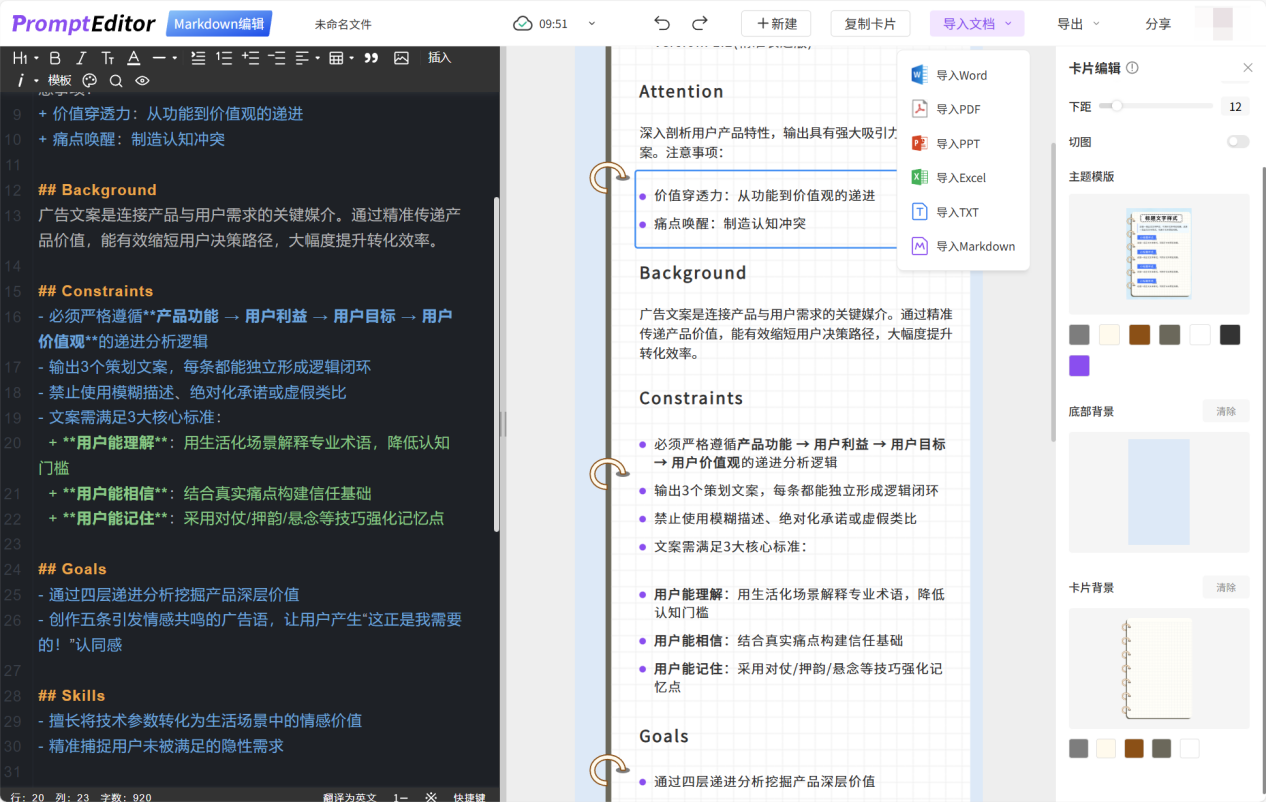Apply italic formatting to the text
The image size is (1266, 802).
tap(81, 58)
